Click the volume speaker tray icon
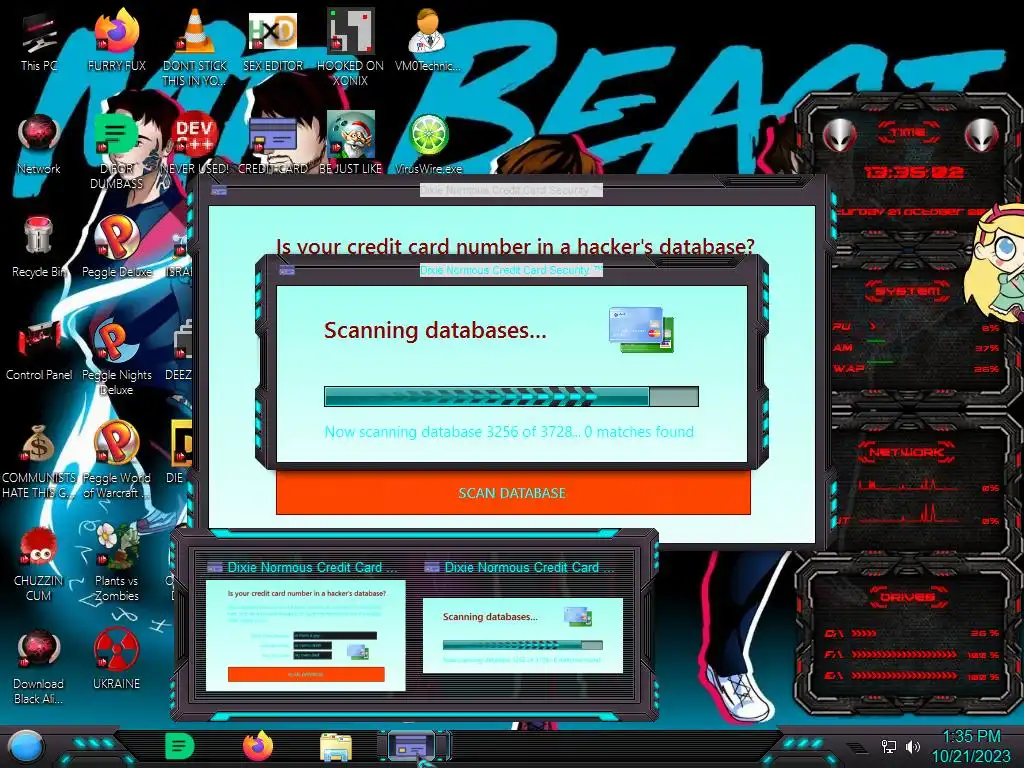This screenshot has width=1024, height=768. pyautogui.click(x=912, y=746)
